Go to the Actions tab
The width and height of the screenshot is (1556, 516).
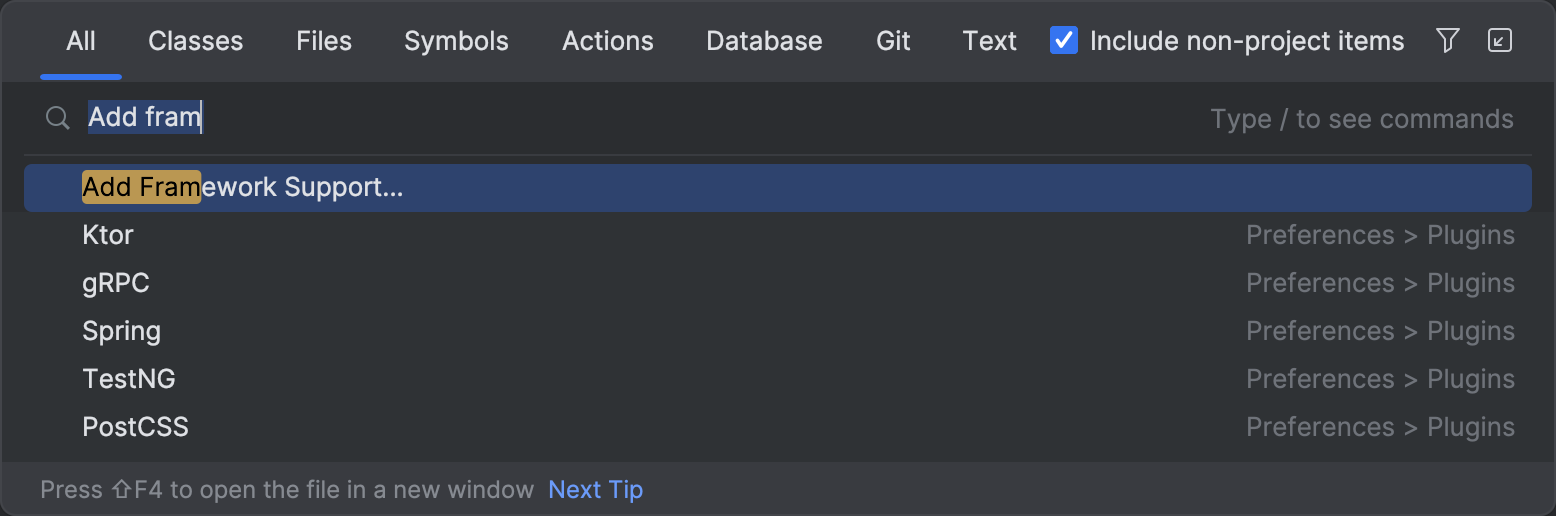click(x=608, y=41)
